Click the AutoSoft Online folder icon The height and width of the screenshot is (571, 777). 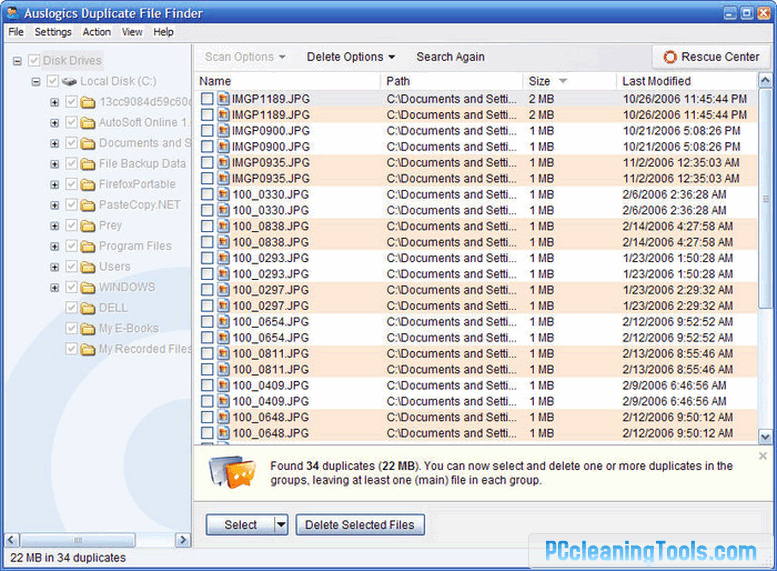coord(88,122)
